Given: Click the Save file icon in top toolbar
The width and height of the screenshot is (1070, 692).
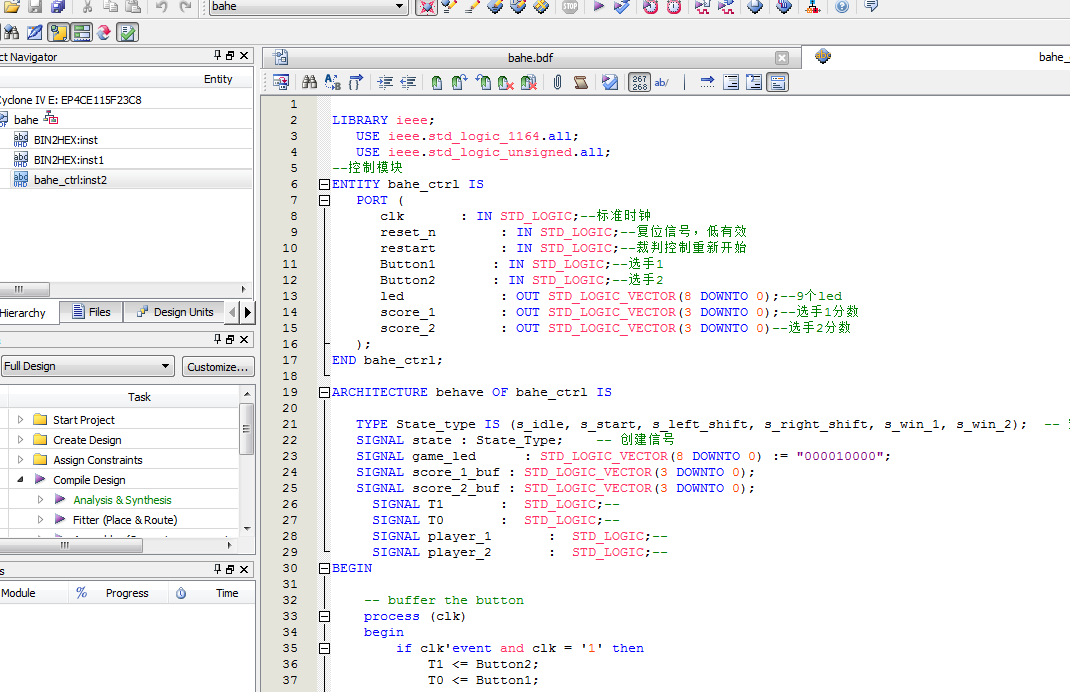Looking at the screenshot, I should (35, 6).
